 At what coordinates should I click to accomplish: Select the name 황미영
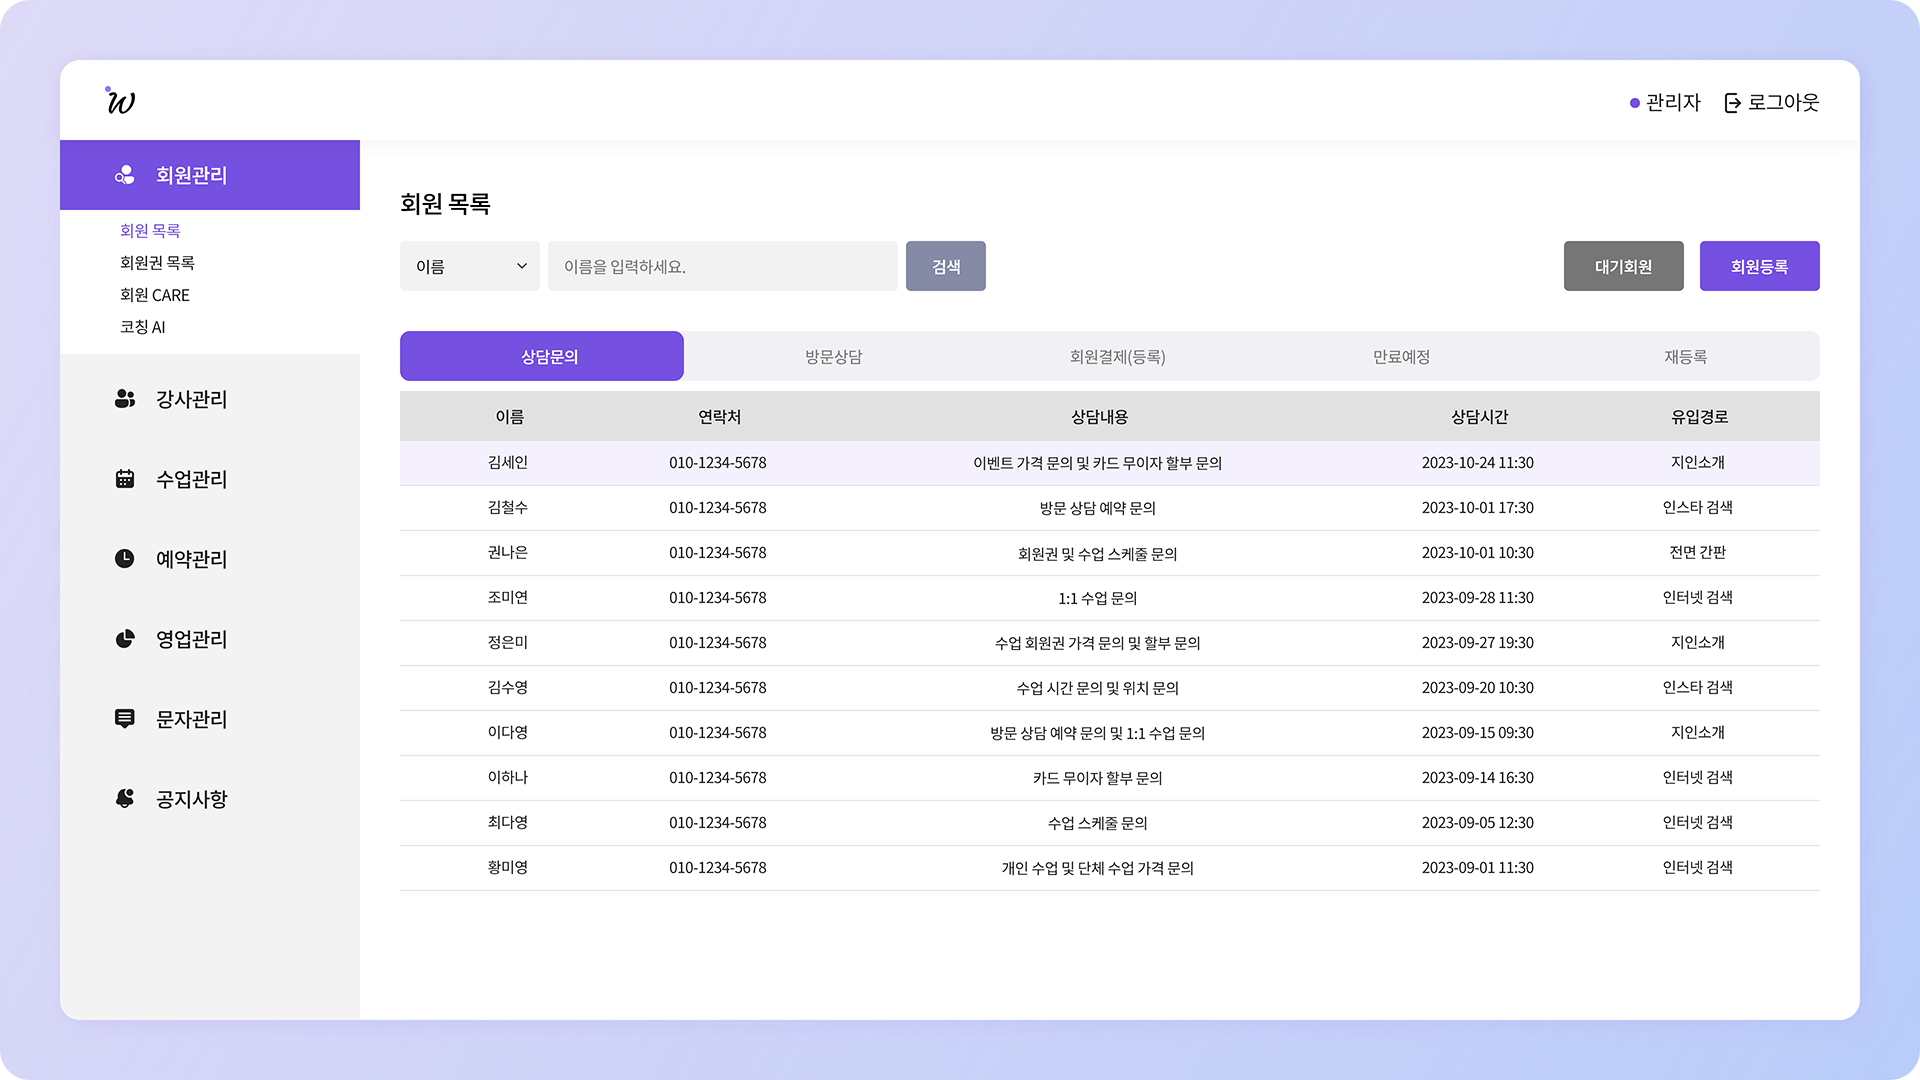coord(508,868)
